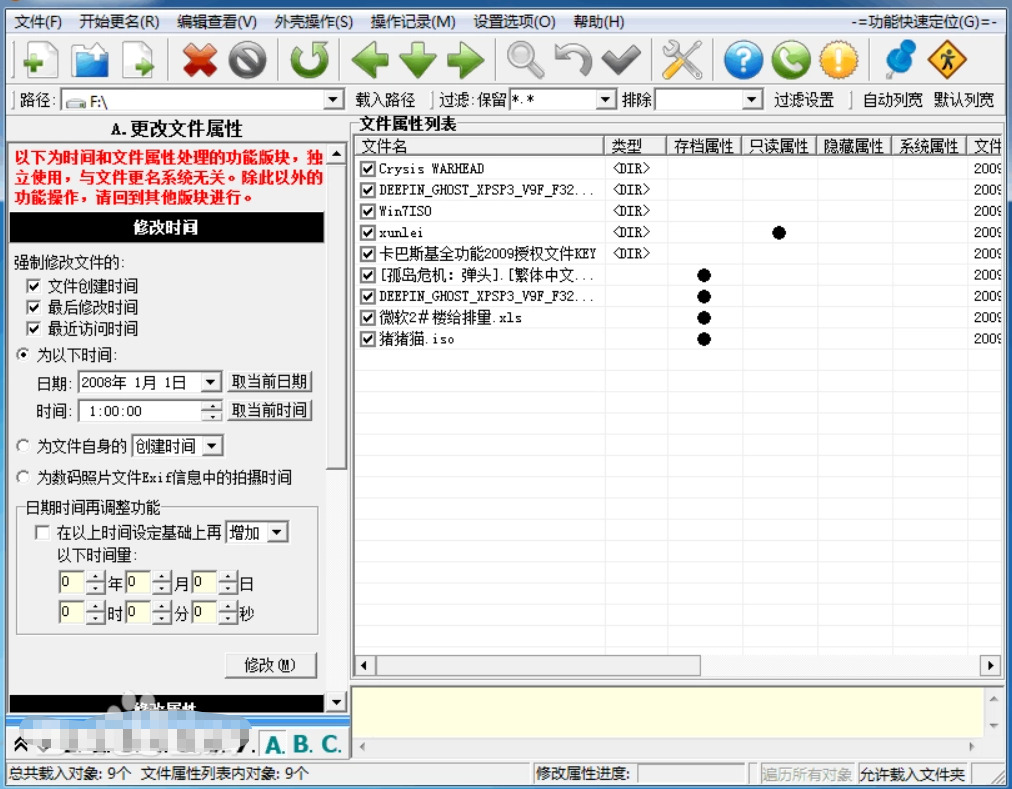Click the green refresh arrow icon

tap(310, 60)
